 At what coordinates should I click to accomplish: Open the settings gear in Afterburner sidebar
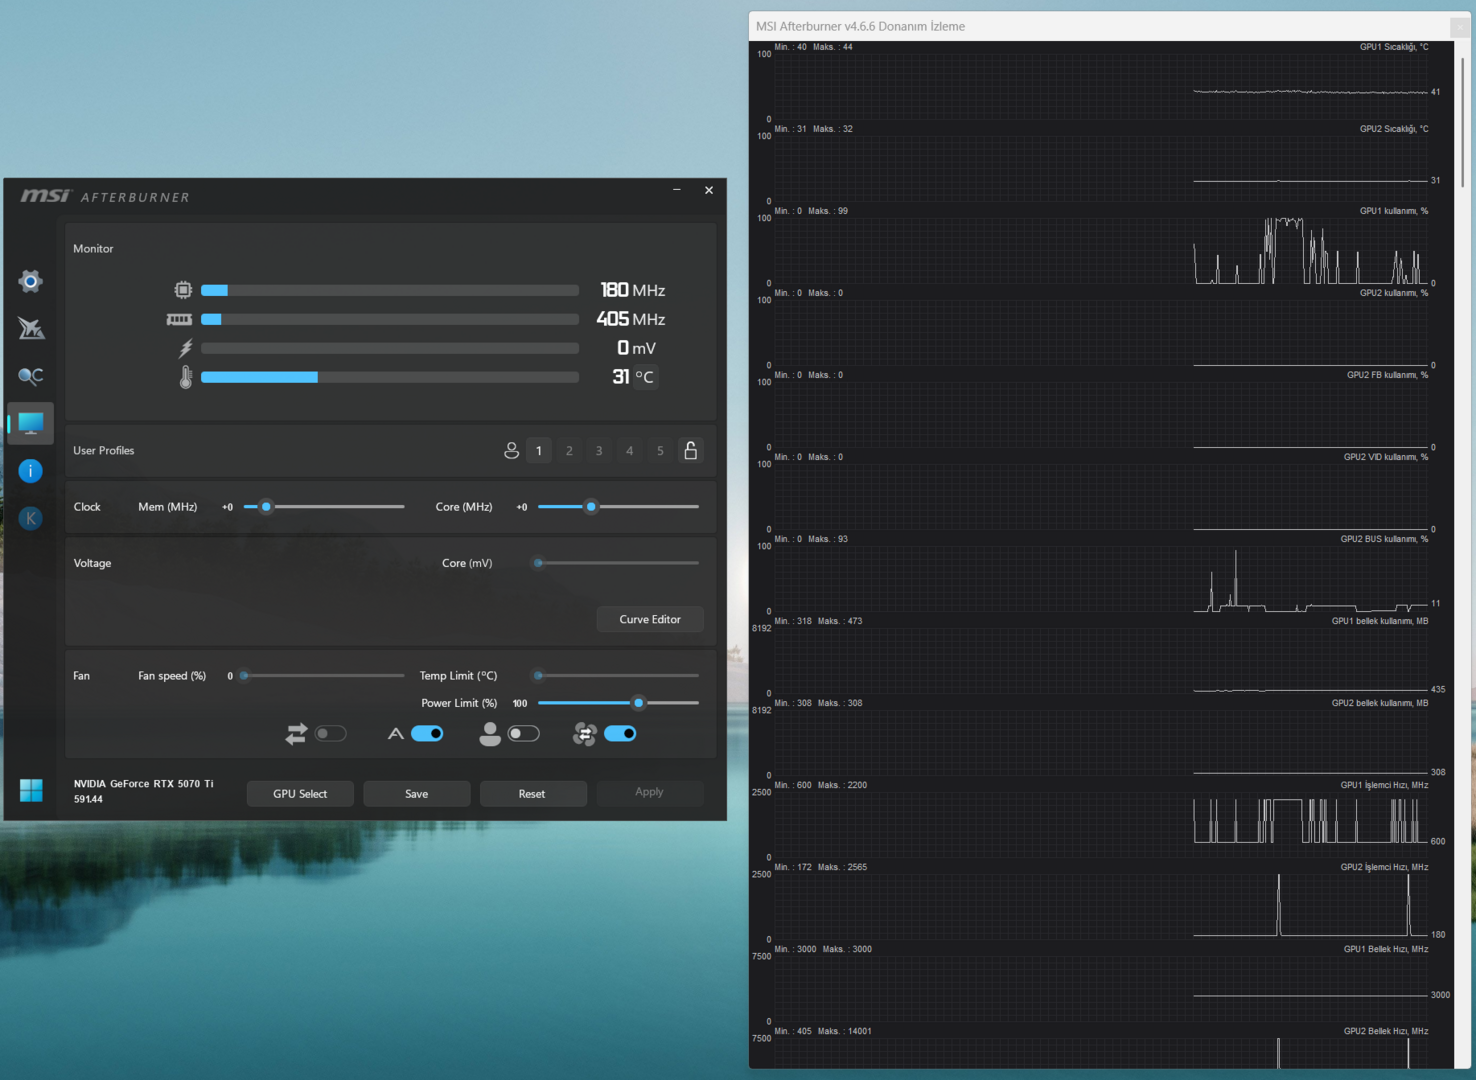click(31, 281)
